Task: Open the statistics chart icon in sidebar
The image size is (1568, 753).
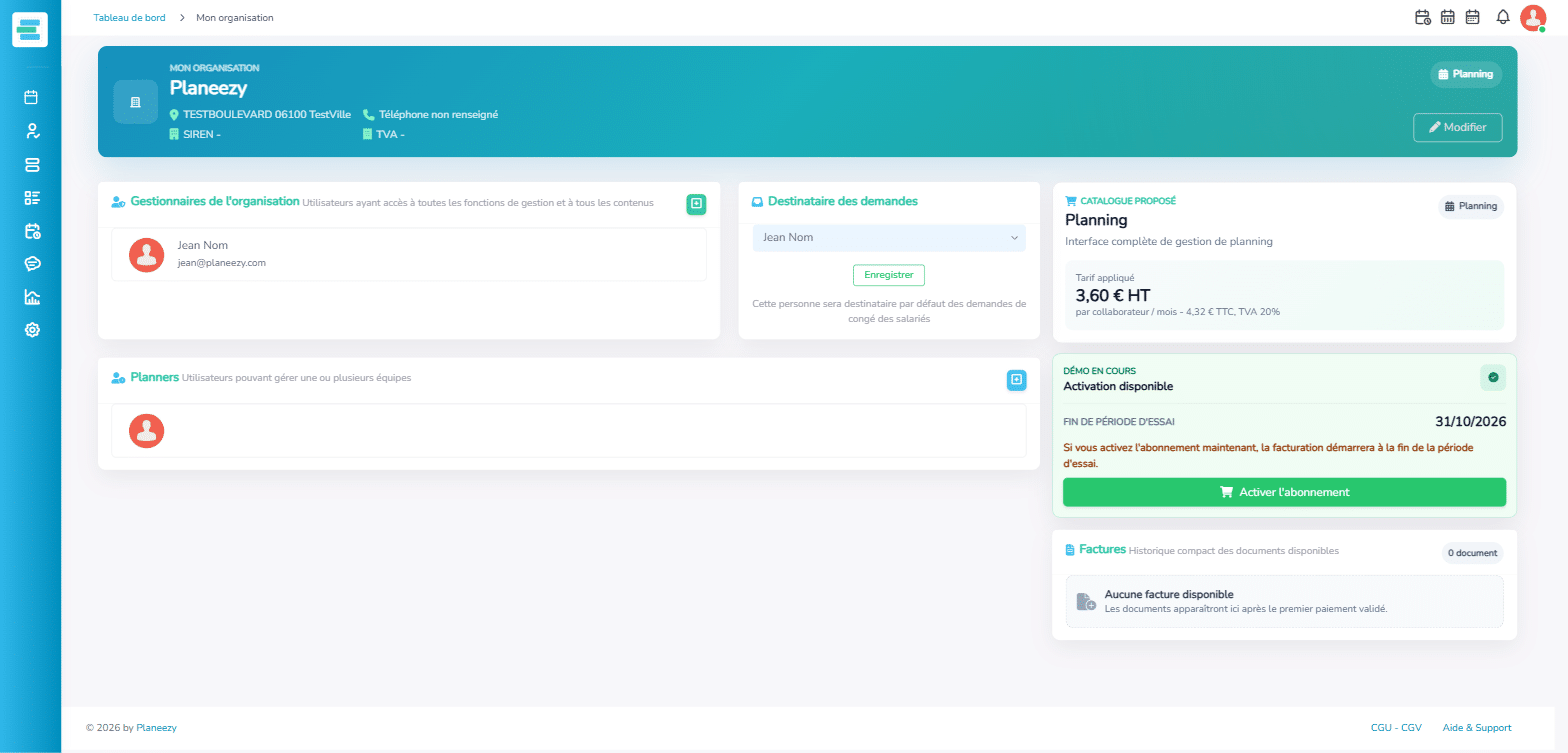Action: pos(31,297)
